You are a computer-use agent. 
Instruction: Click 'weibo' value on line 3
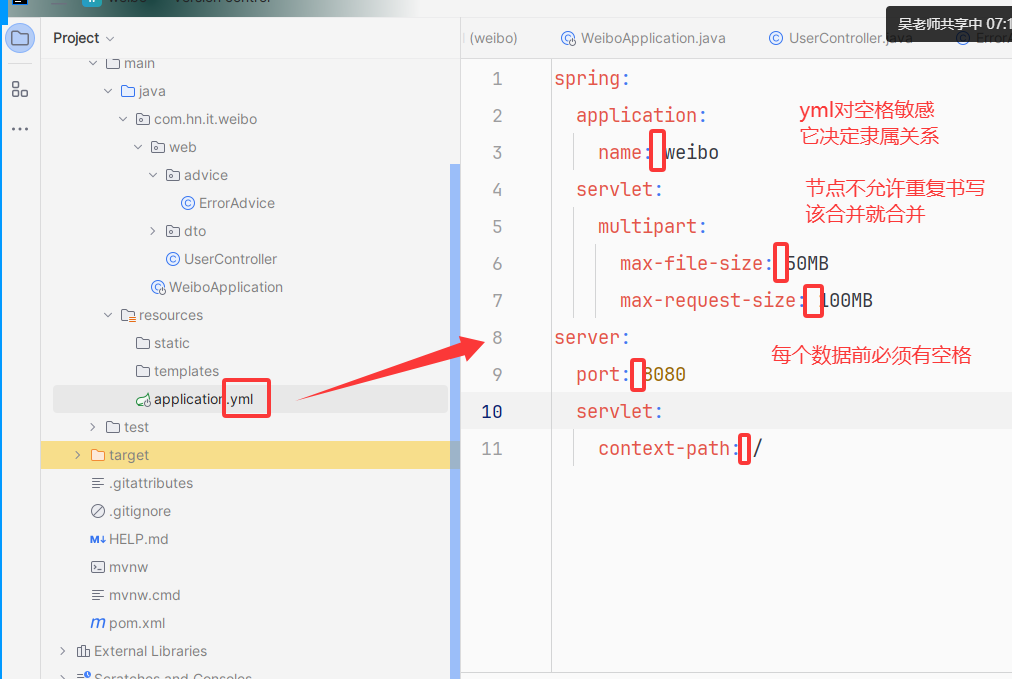[x=692, y=152]
